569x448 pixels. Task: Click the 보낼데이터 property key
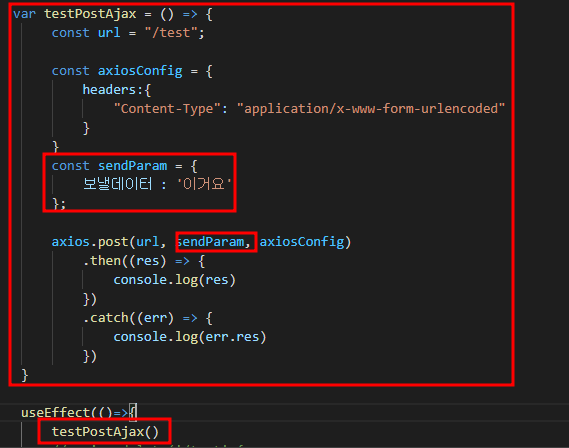tap(118, 184)
